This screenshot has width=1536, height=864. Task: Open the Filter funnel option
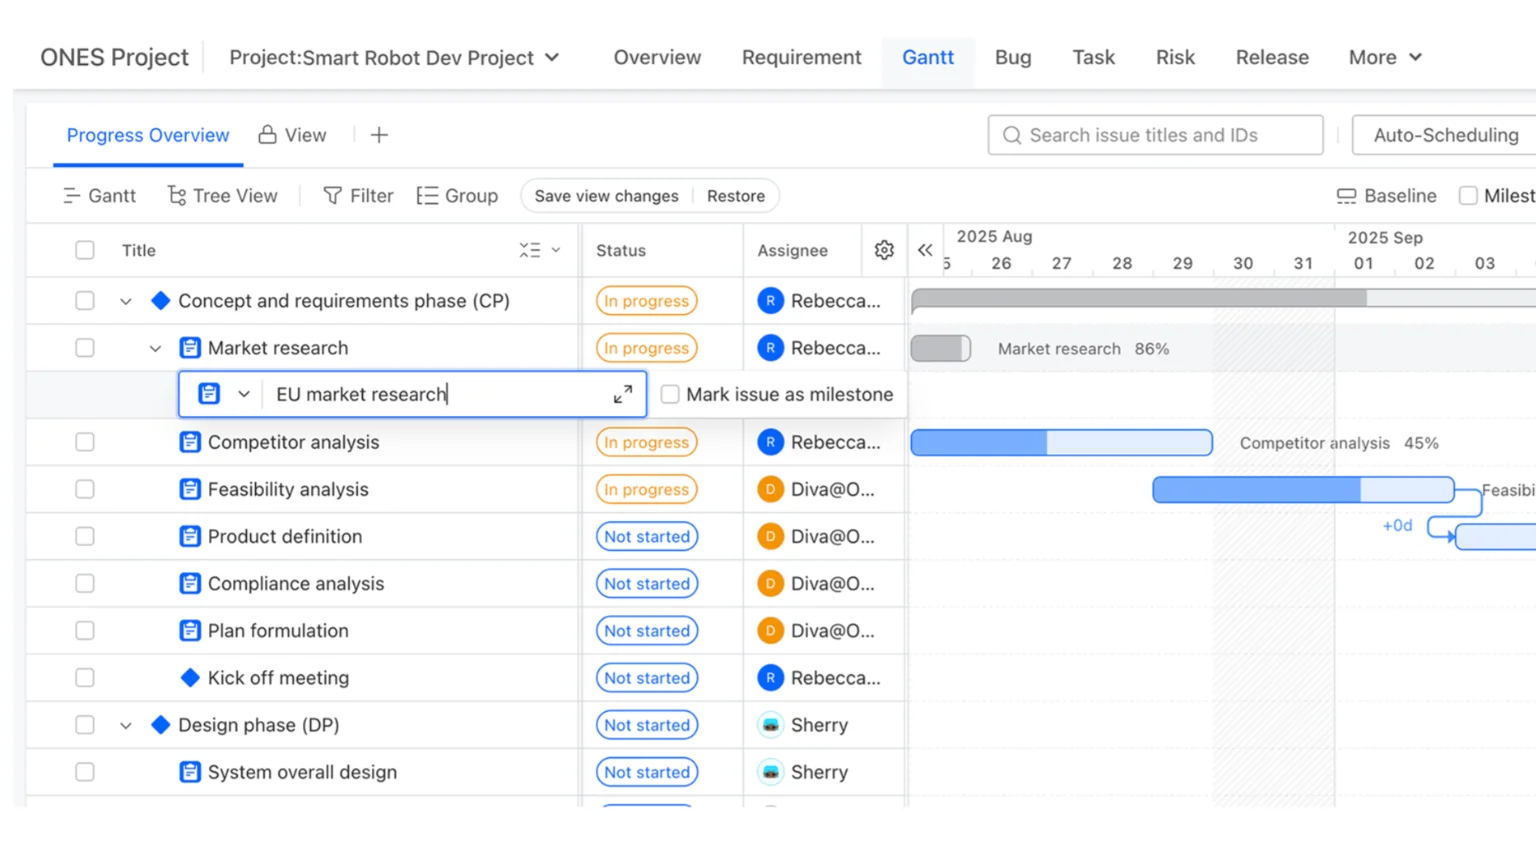[x=358, y=196]
